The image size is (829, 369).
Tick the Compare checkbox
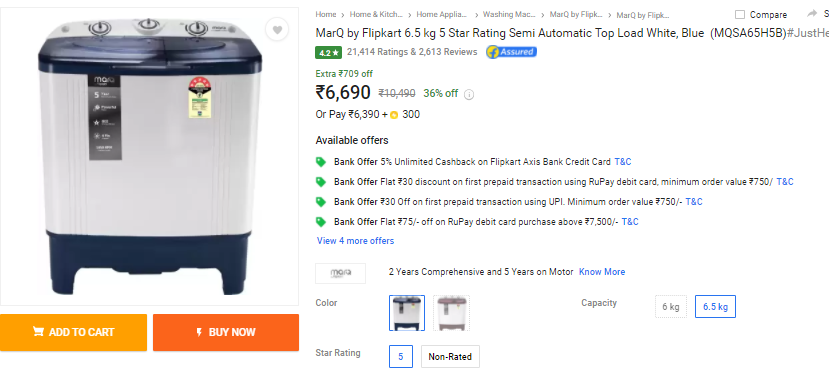point(740,15)
